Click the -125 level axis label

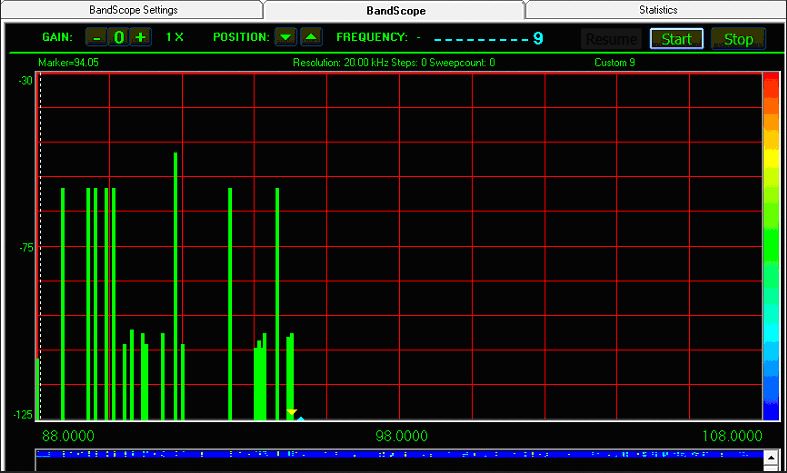click(23, 415)
